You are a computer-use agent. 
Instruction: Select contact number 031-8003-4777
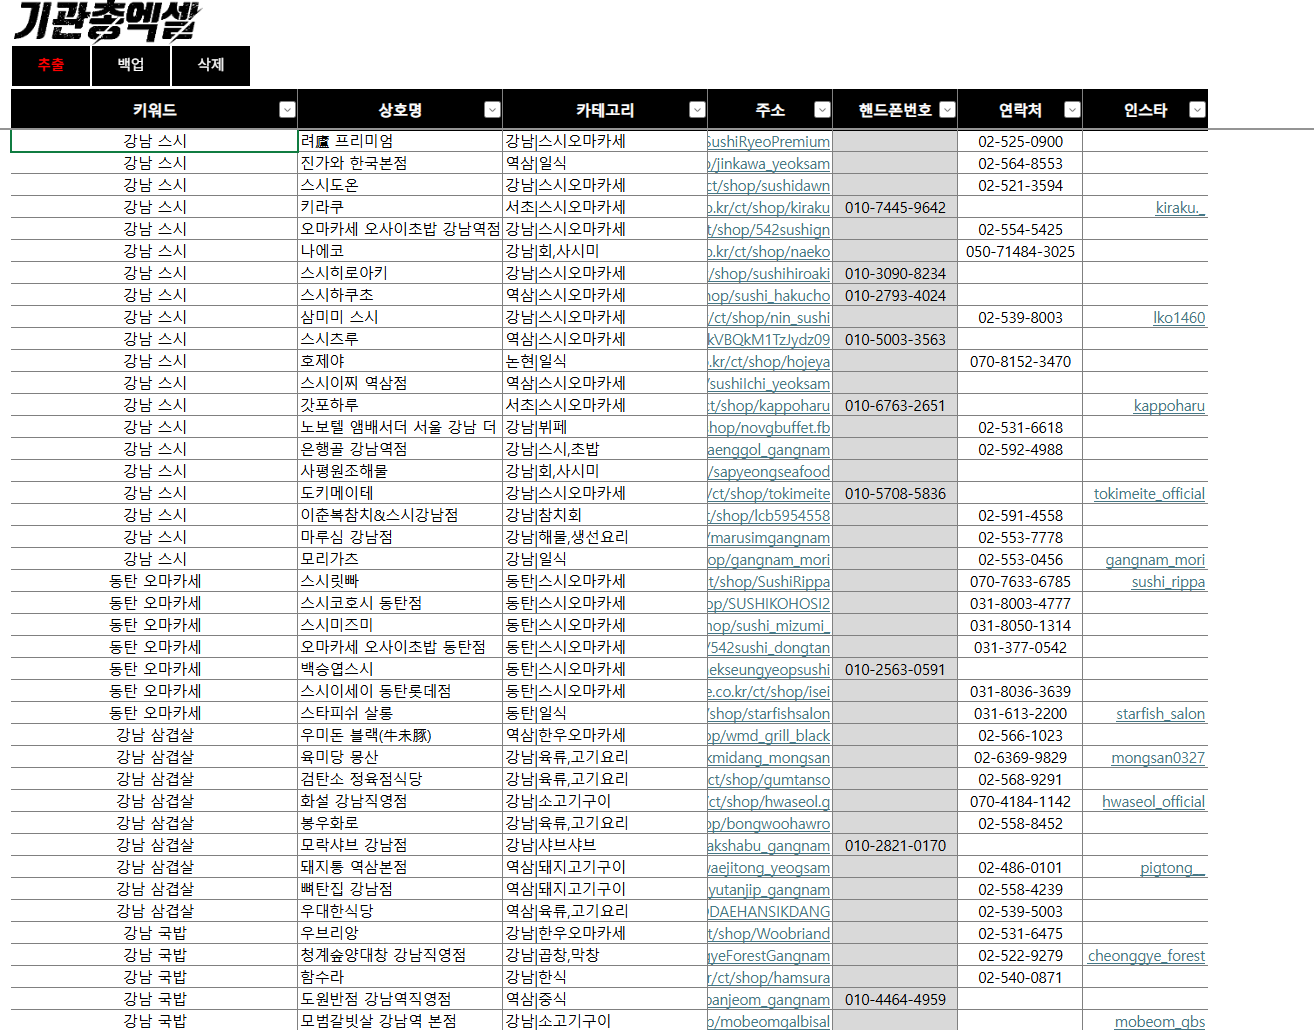click(x=1020, y=604)
